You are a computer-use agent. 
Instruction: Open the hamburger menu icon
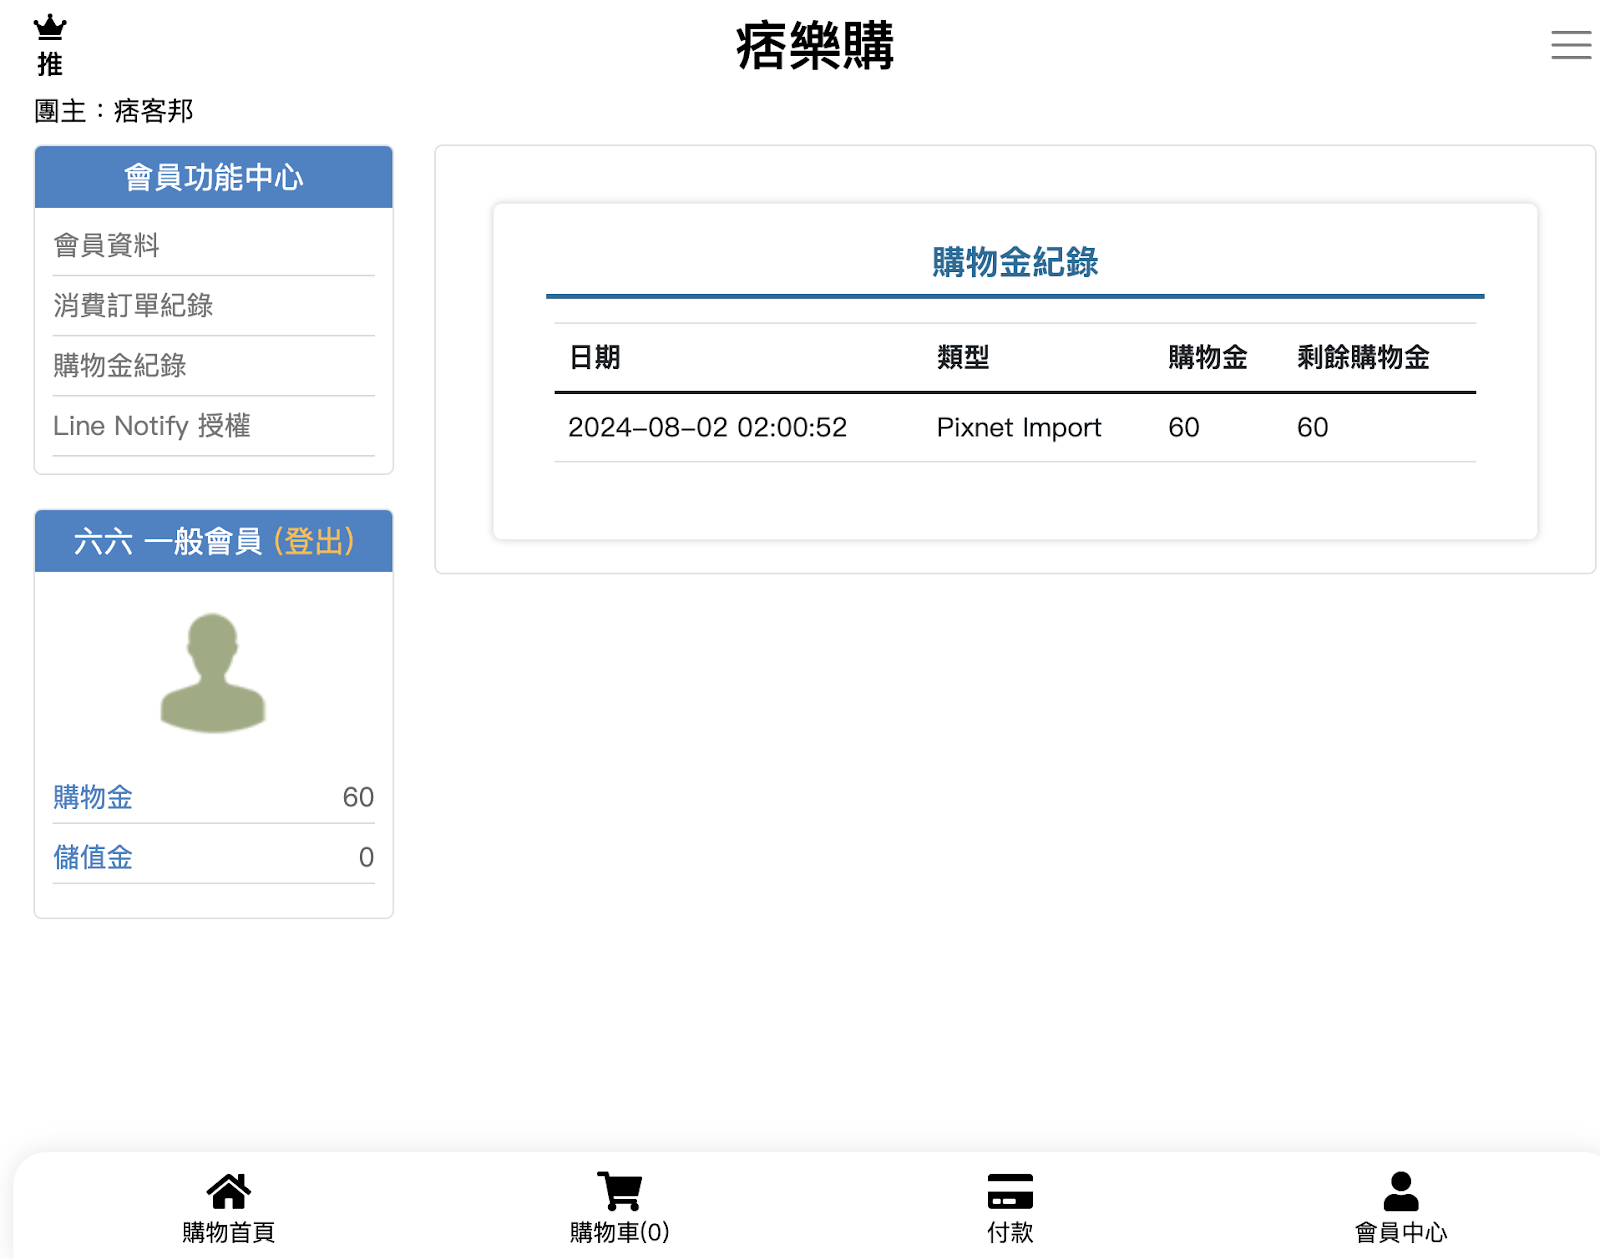(1571, 45)
